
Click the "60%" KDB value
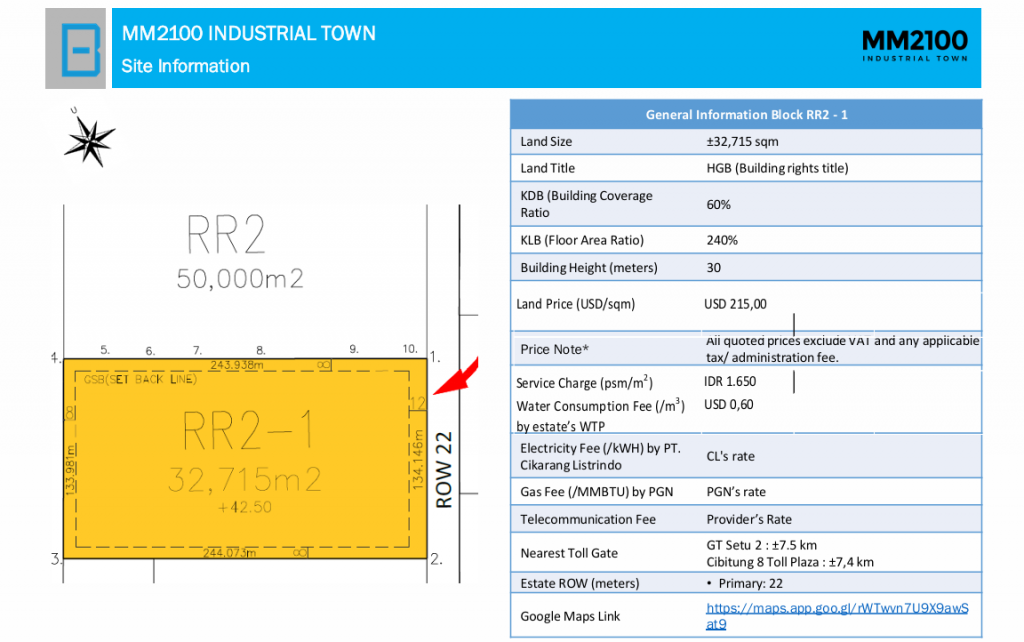coord(718,204)
